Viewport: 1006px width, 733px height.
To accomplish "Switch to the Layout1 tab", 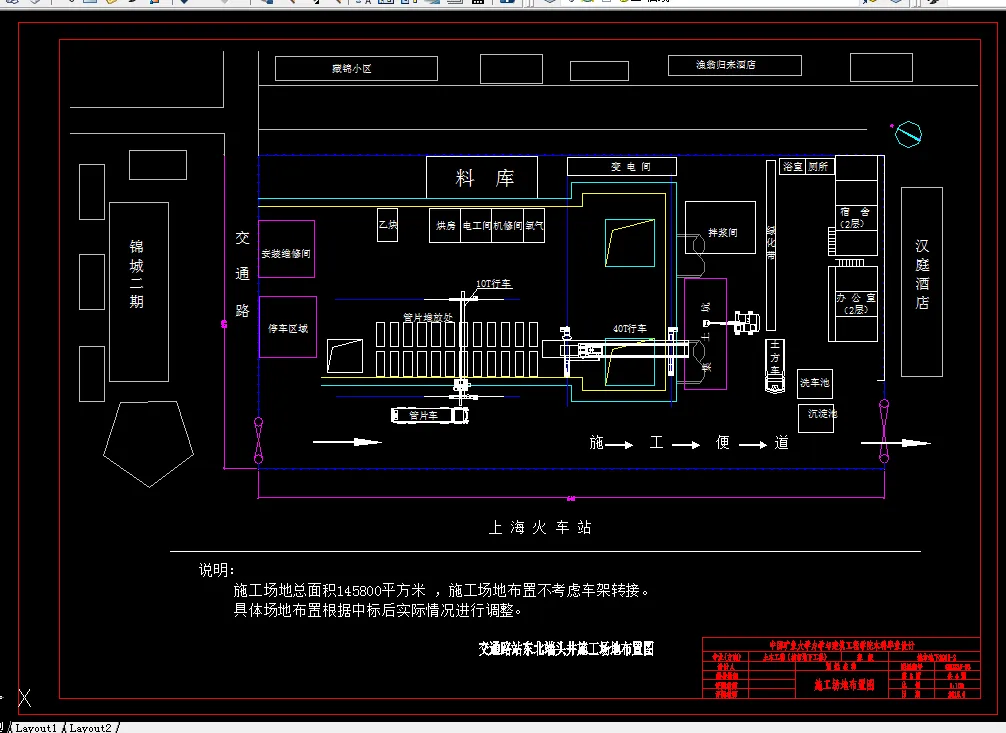I will (x=37, y=727).
